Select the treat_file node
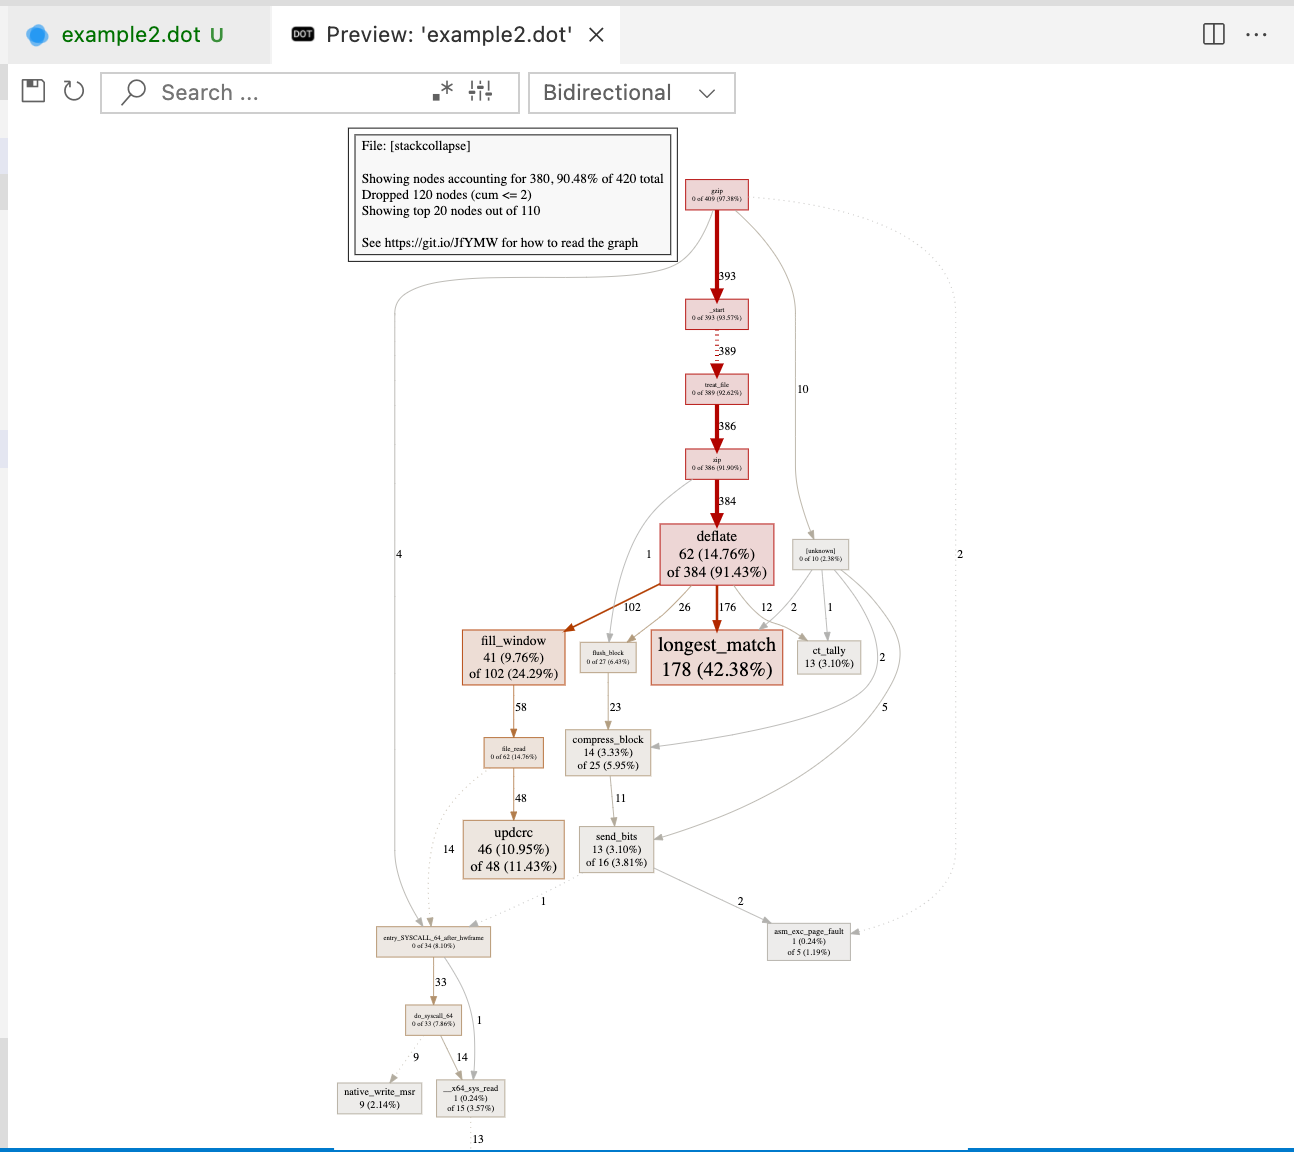 coord(717,389)
